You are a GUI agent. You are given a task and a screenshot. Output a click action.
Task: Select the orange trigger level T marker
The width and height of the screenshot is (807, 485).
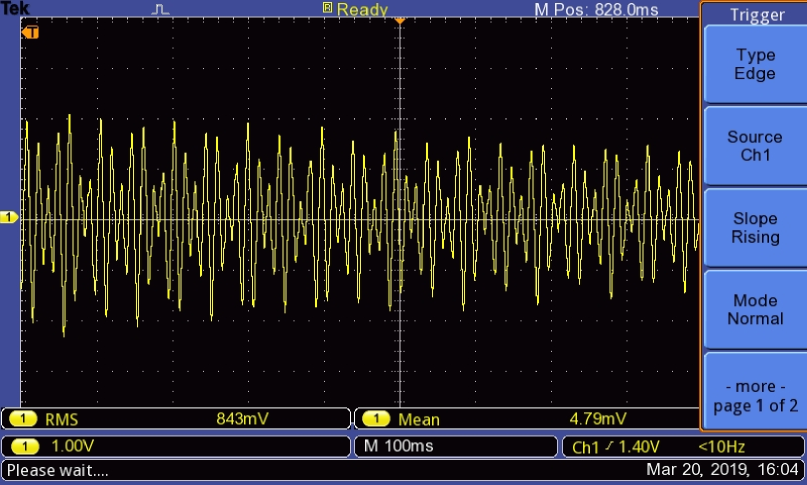31,32
